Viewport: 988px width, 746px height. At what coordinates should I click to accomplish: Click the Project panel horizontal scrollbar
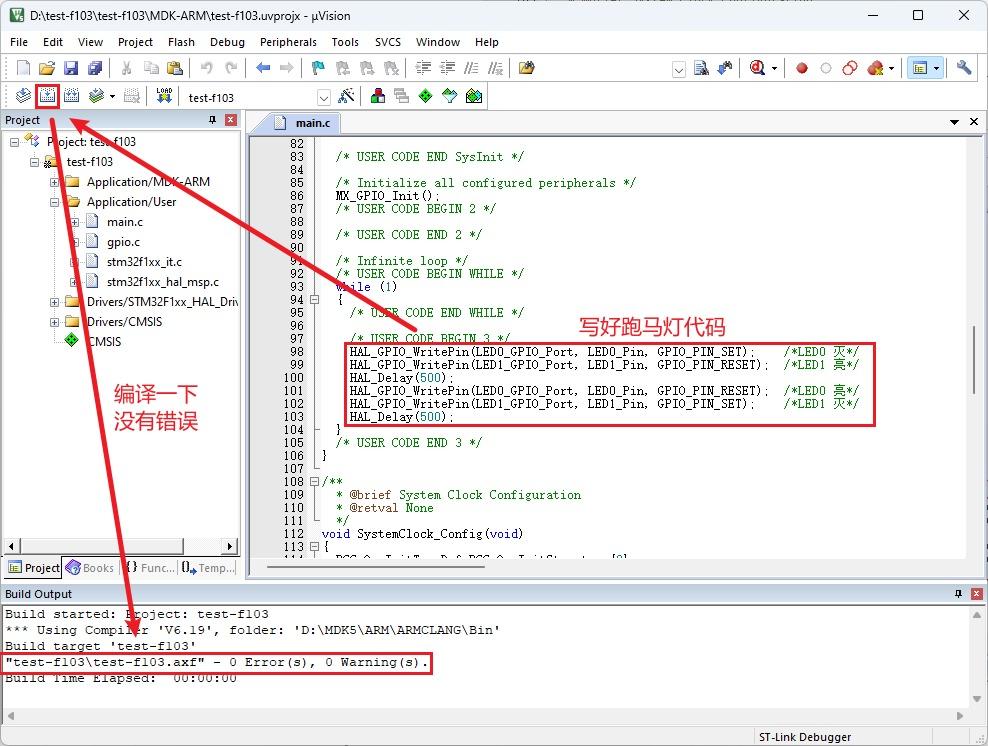(x=120, y=546)
